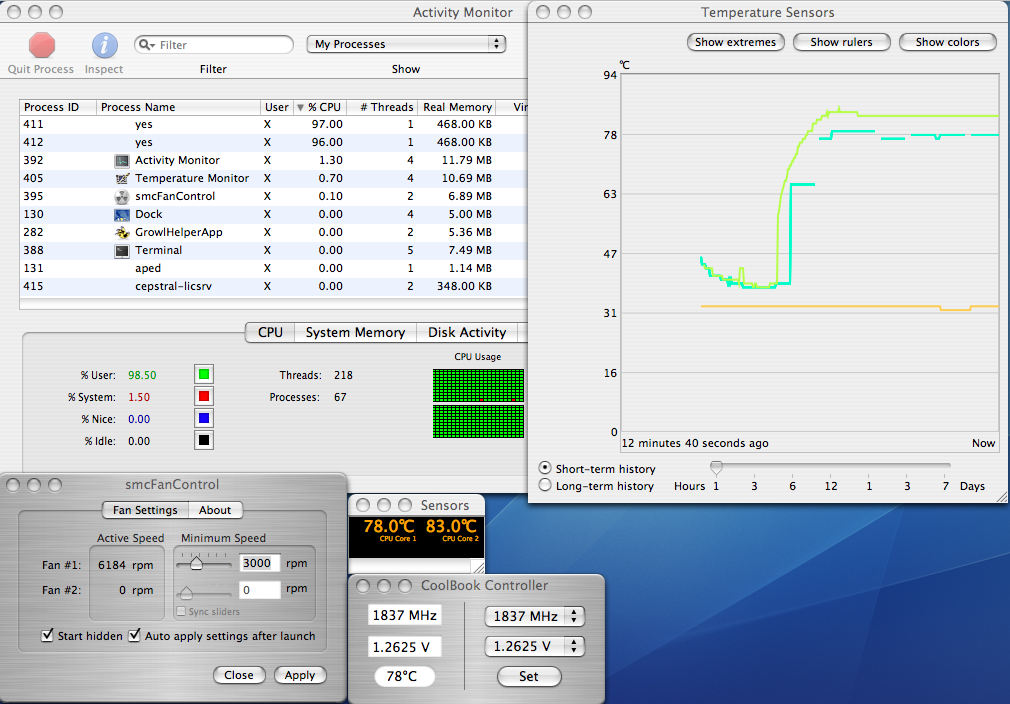Click the Close button in smcFanControl

click(239, 675)
